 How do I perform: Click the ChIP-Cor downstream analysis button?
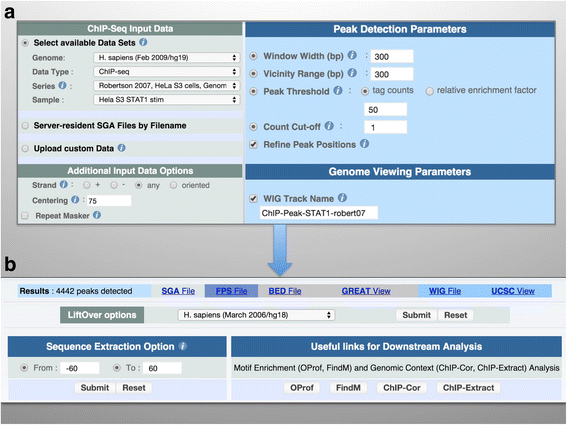402,388
